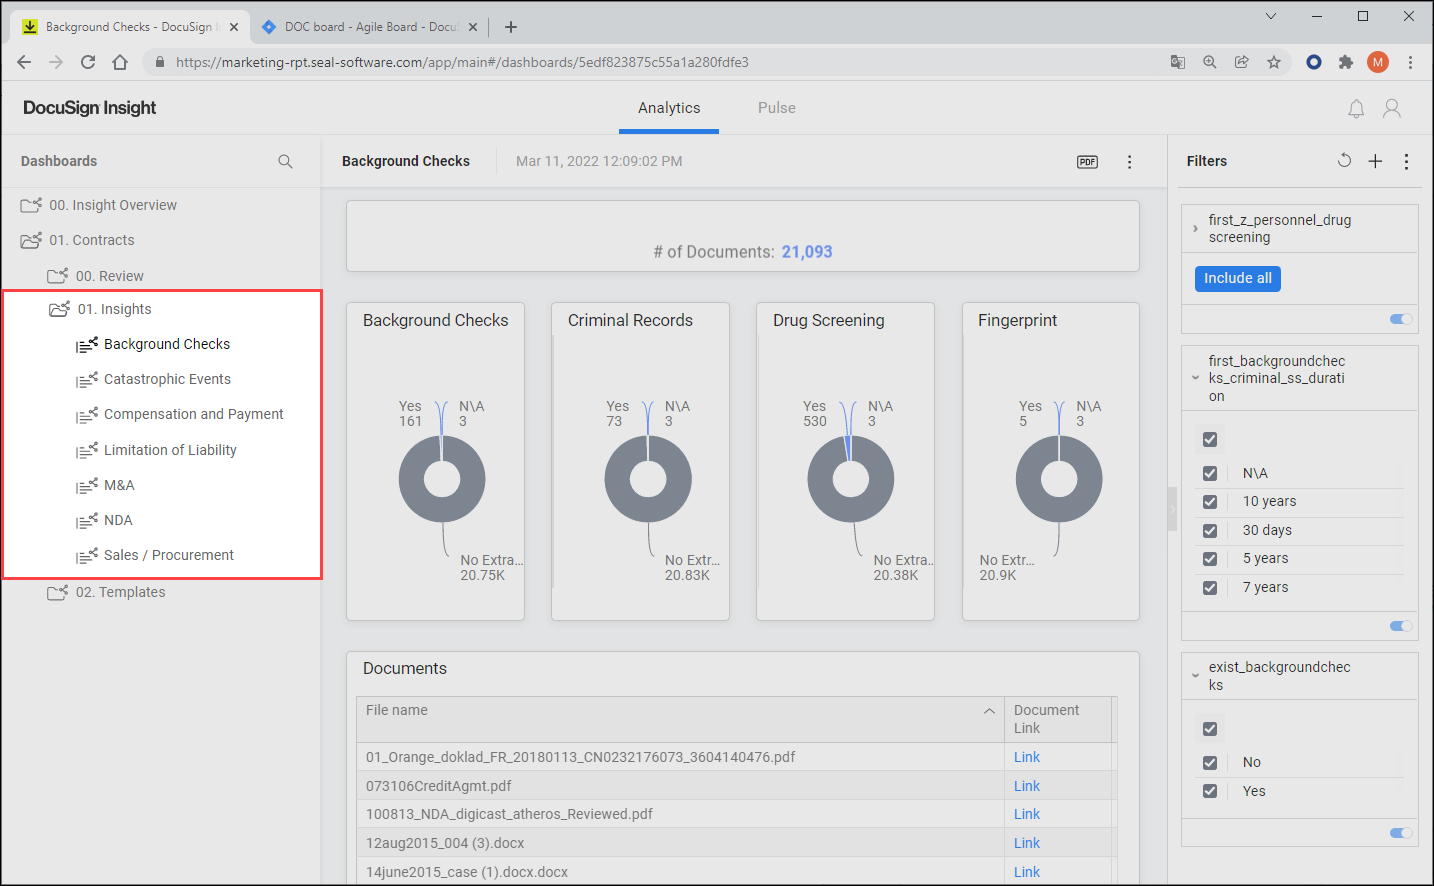Image resolution: width=1434 pixels, height=886 pixels.
Task: Open a new browser tab
Action: (511, 27)
